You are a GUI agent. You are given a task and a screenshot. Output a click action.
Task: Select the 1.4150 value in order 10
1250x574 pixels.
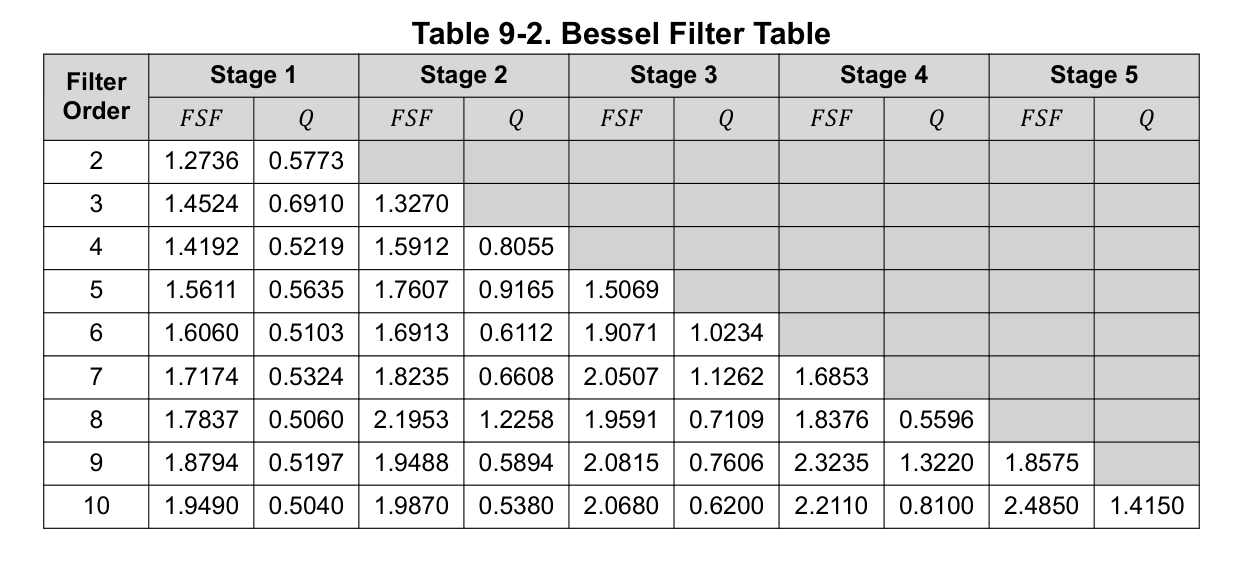click(1146, 506)
